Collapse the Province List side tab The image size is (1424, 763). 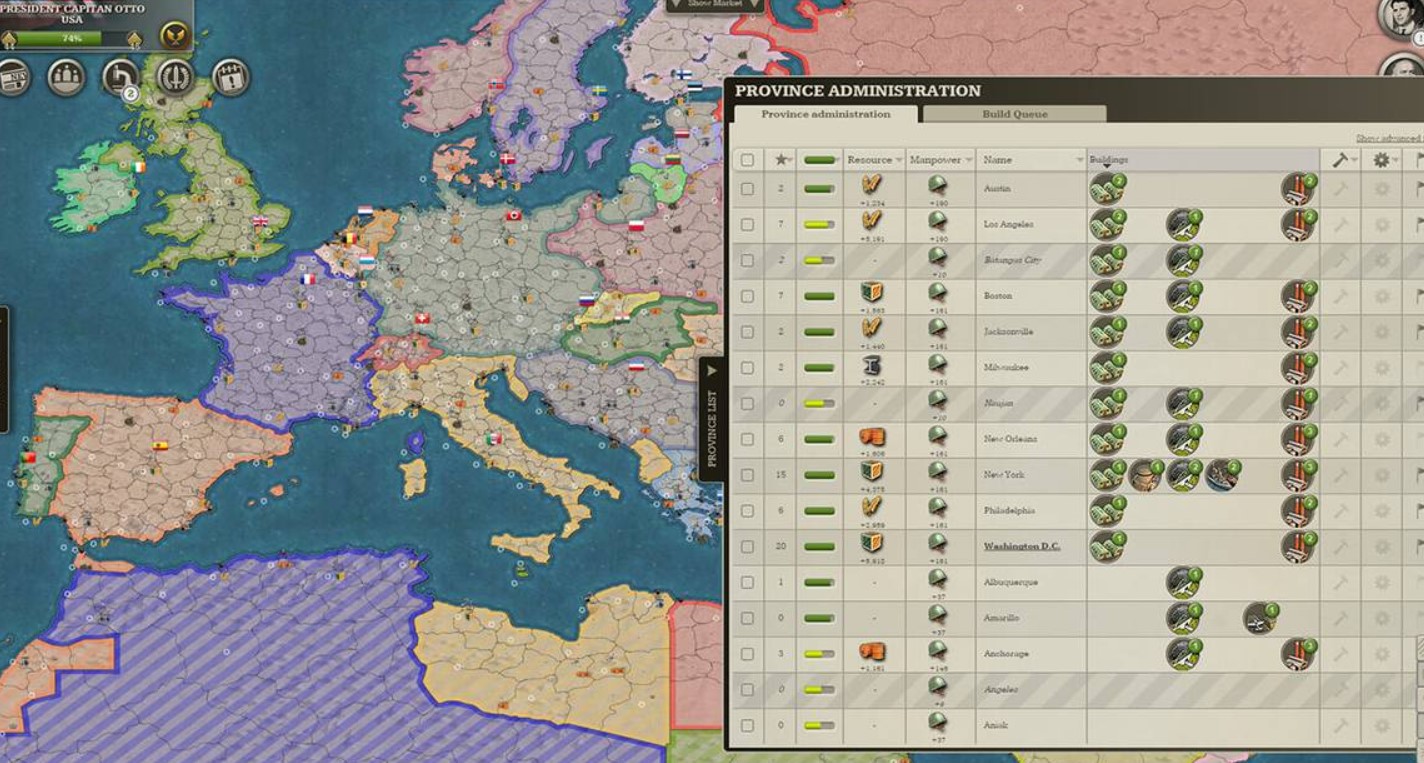tap(711, 419)
